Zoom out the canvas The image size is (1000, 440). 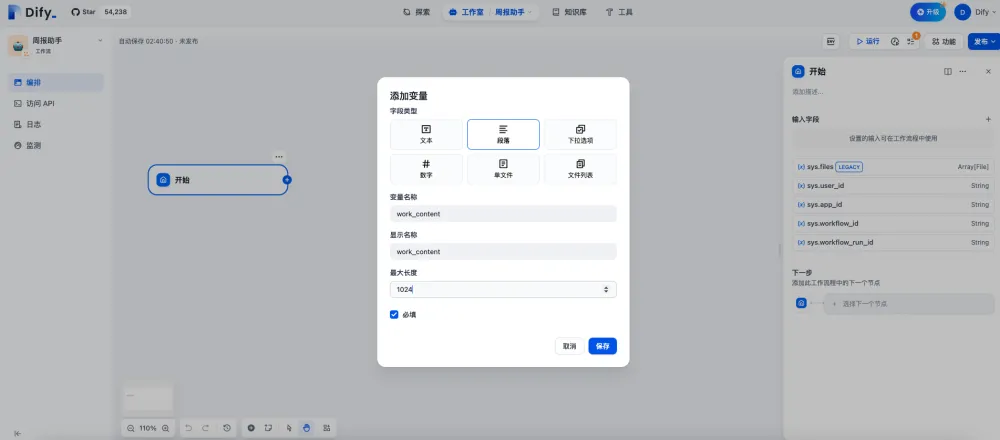pos(131,428)
